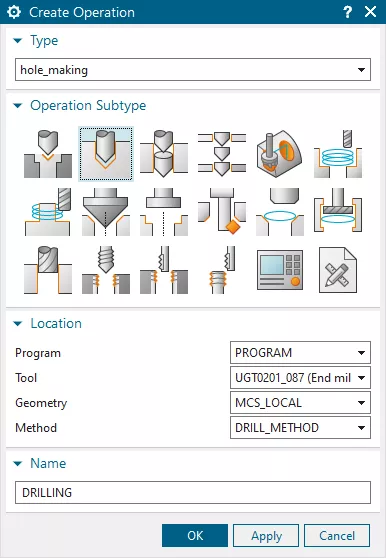Click the DRILLING name input field

coord(193,493)
